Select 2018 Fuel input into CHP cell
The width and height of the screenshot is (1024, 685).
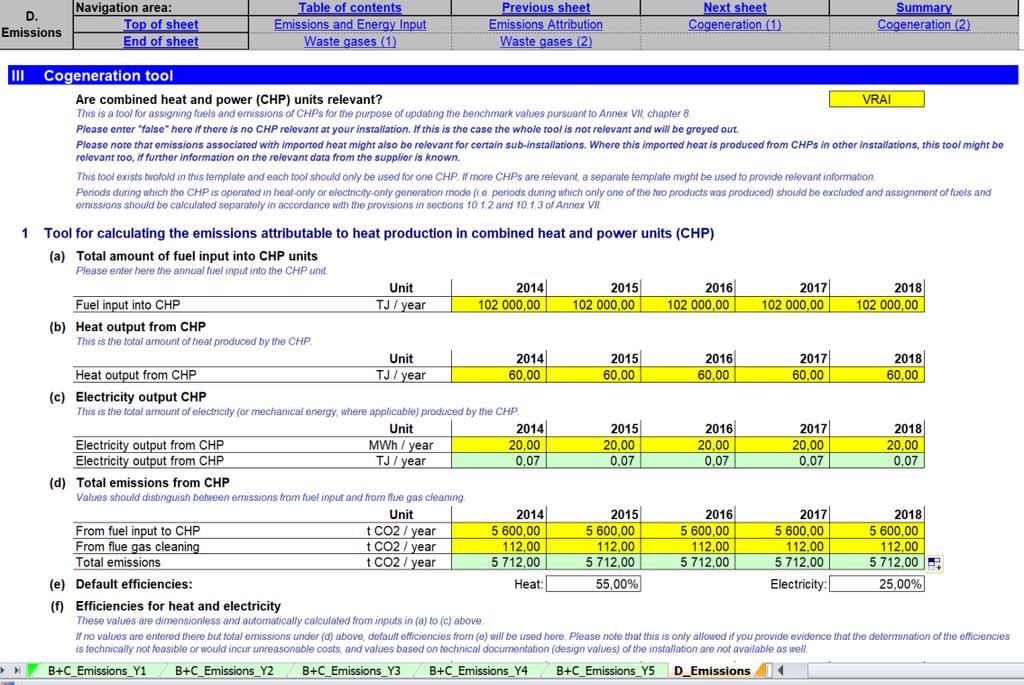pyautogui.click(x=877, y=305)
